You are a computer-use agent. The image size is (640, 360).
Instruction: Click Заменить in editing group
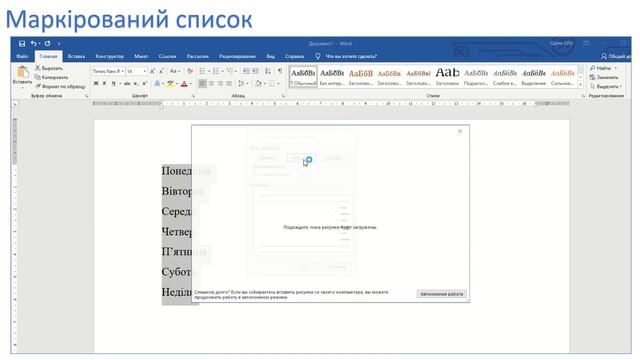pos(604,77)
